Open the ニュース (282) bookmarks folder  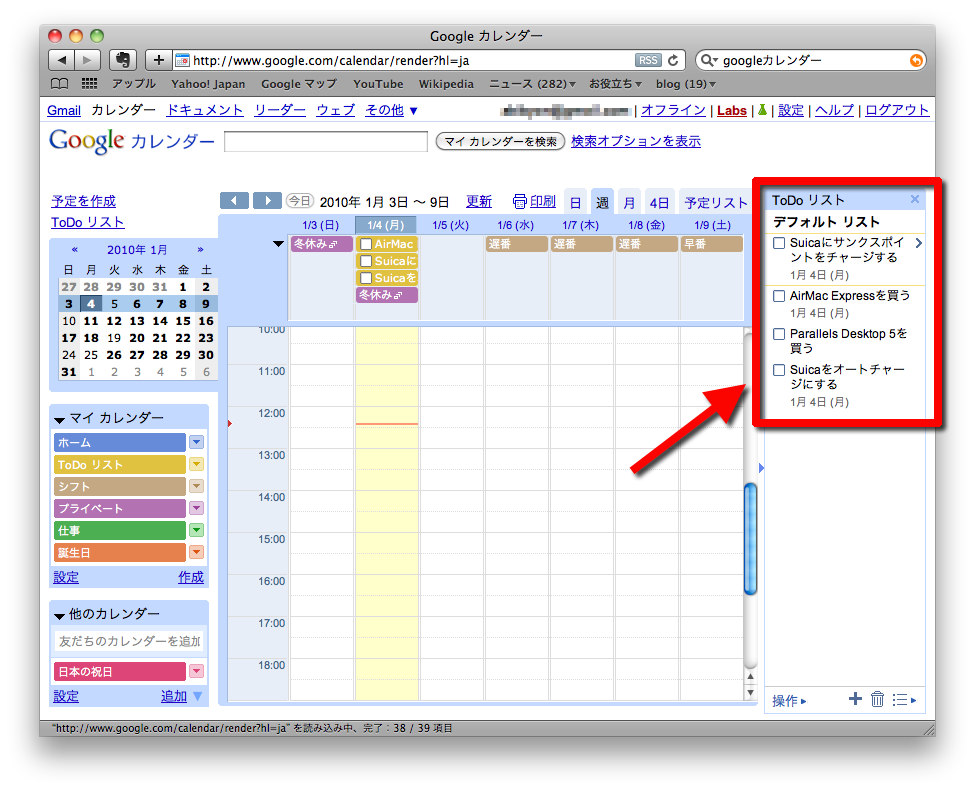click(x=532, y=84)
